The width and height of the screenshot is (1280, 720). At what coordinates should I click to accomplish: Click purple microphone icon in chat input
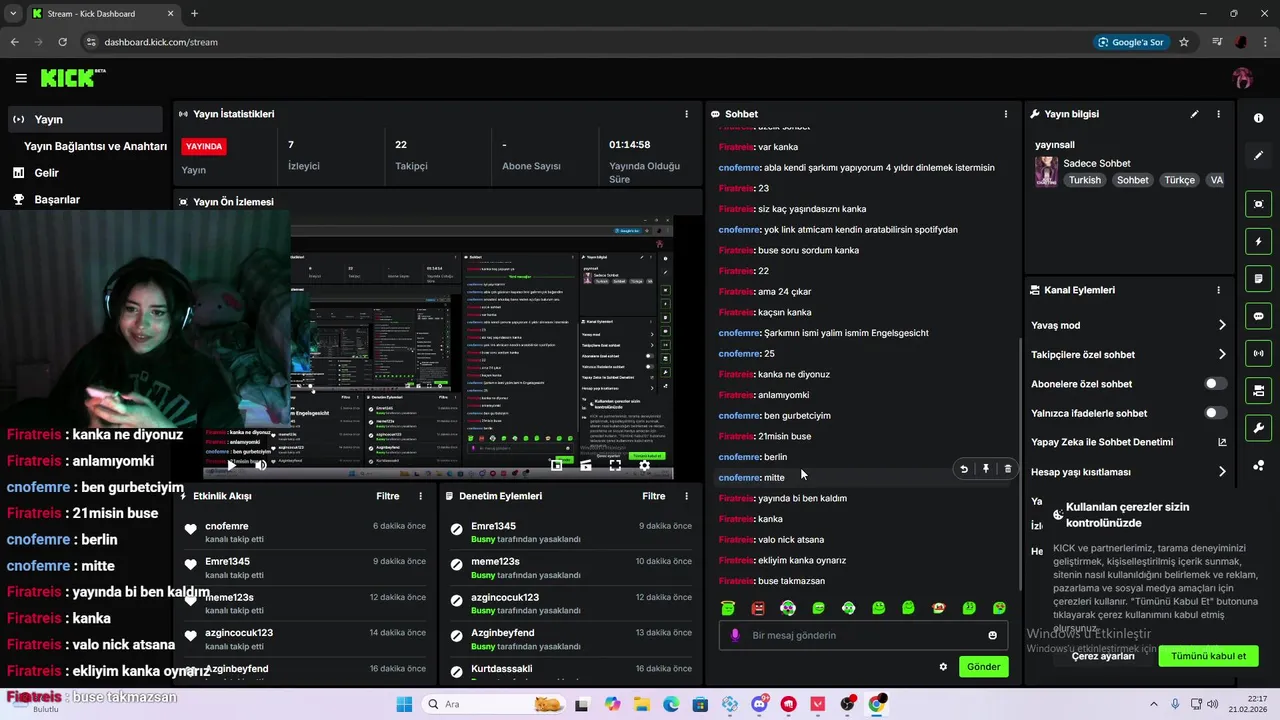(736, 635)
